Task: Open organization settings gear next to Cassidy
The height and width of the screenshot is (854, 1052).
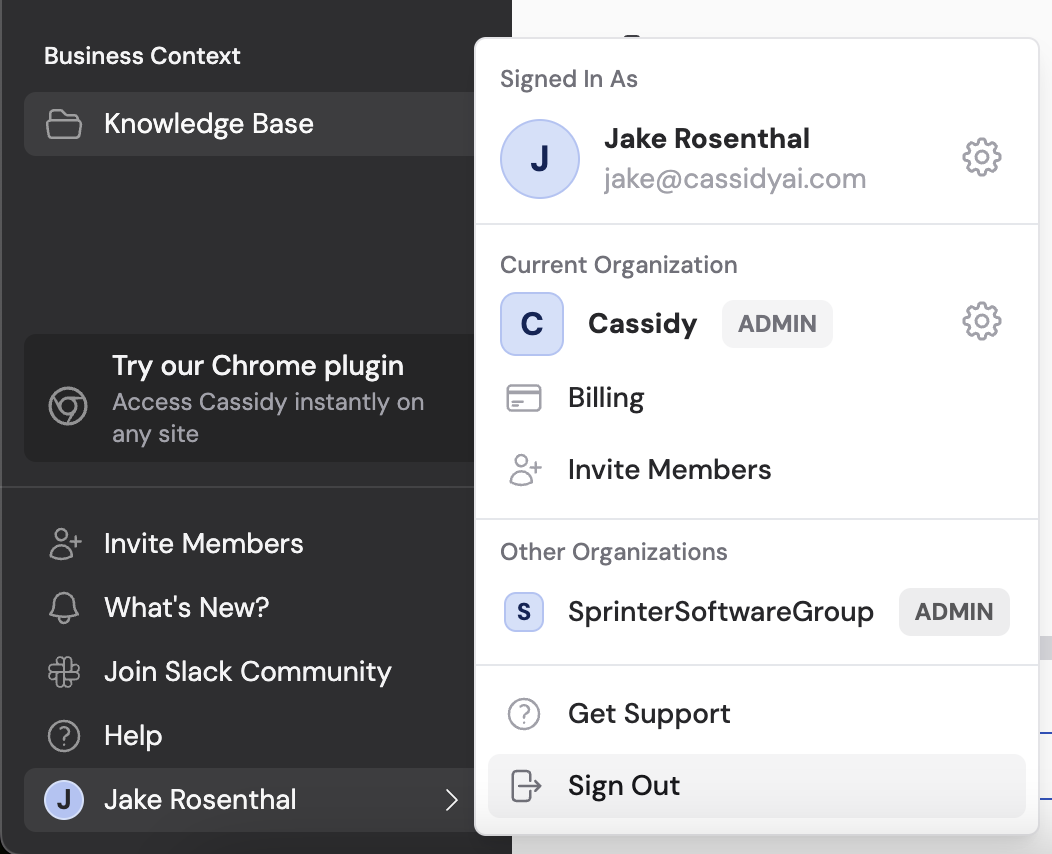Action: (x=981, y=321)
